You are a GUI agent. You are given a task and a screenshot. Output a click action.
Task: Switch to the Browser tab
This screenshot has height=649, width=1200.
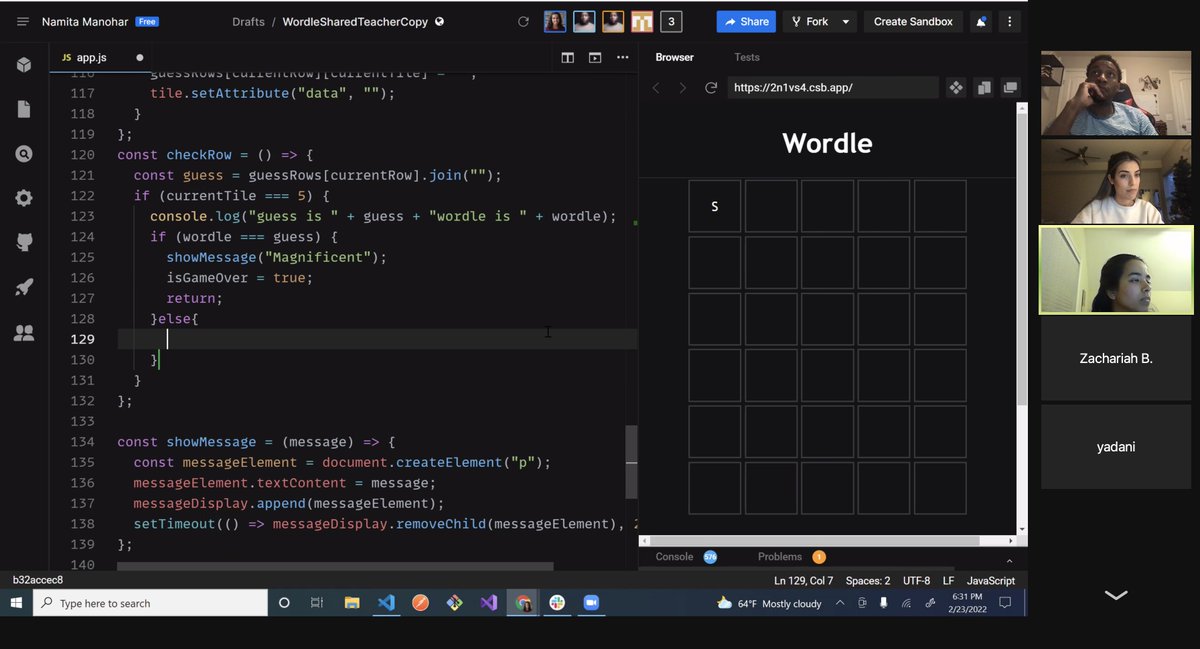coord(675,57)
